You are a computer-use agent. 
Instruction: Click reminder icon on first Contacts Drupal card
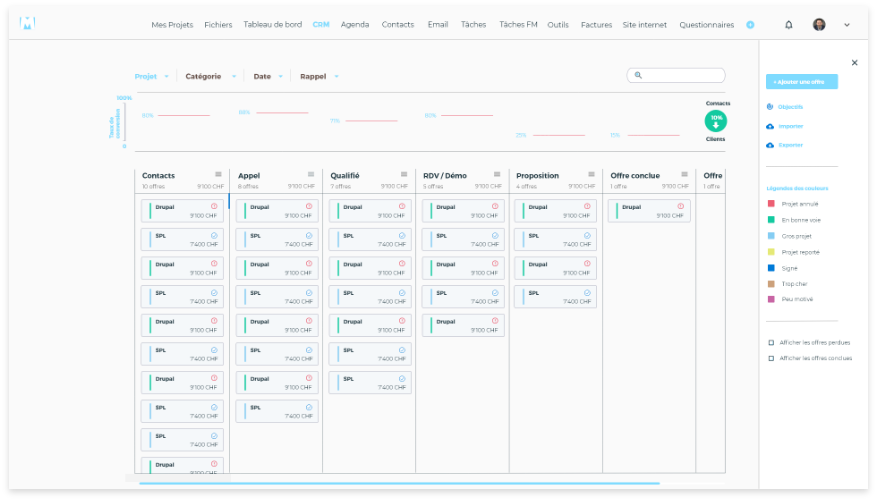point(214,206)
